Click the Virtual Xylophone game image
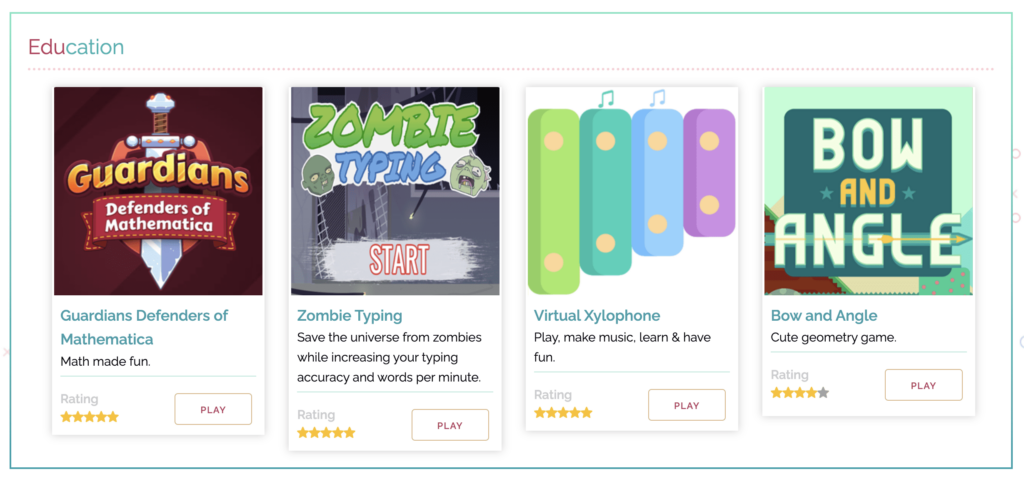 [632, 191]
